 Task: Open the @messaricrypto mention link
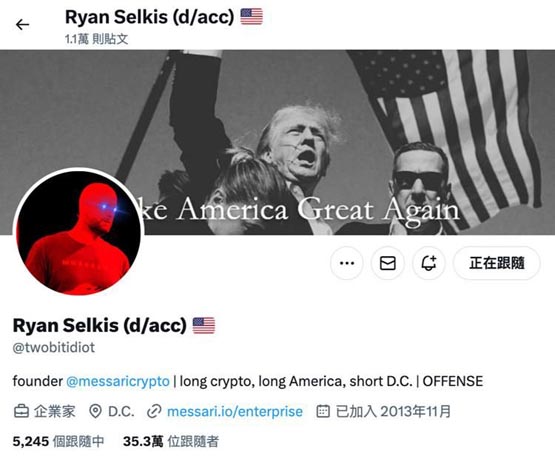tap(118, 381)
